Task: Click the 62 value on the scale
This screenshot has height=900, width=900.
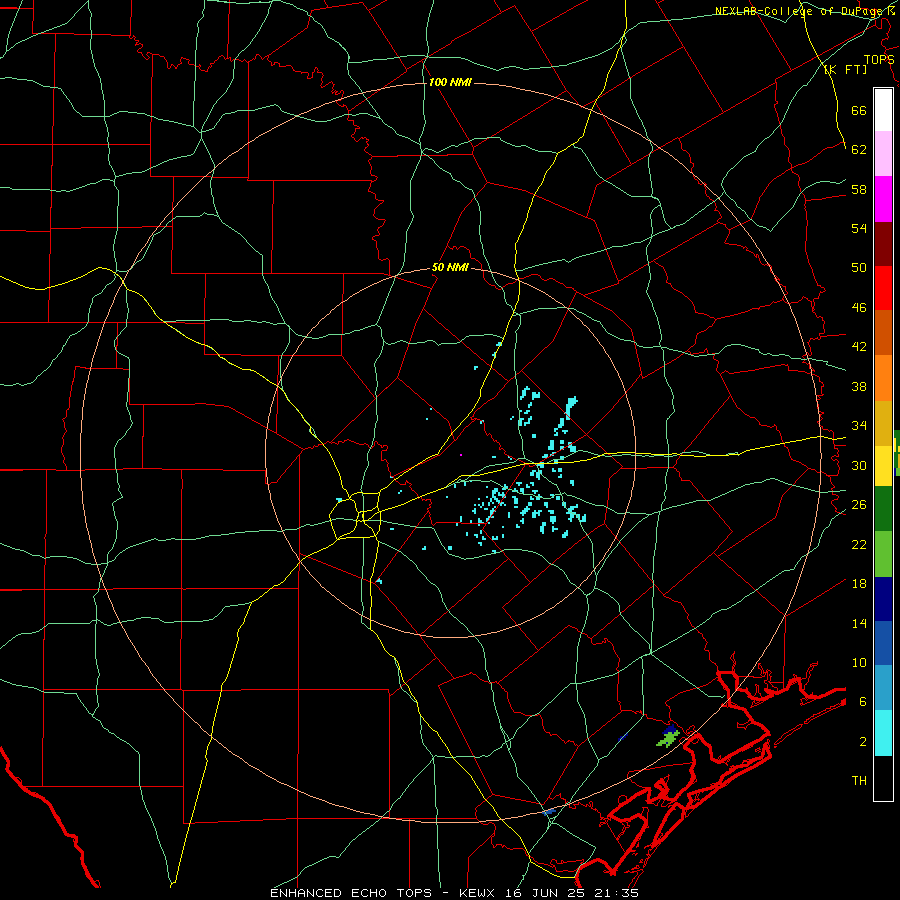Action: [x=859, y=149]
